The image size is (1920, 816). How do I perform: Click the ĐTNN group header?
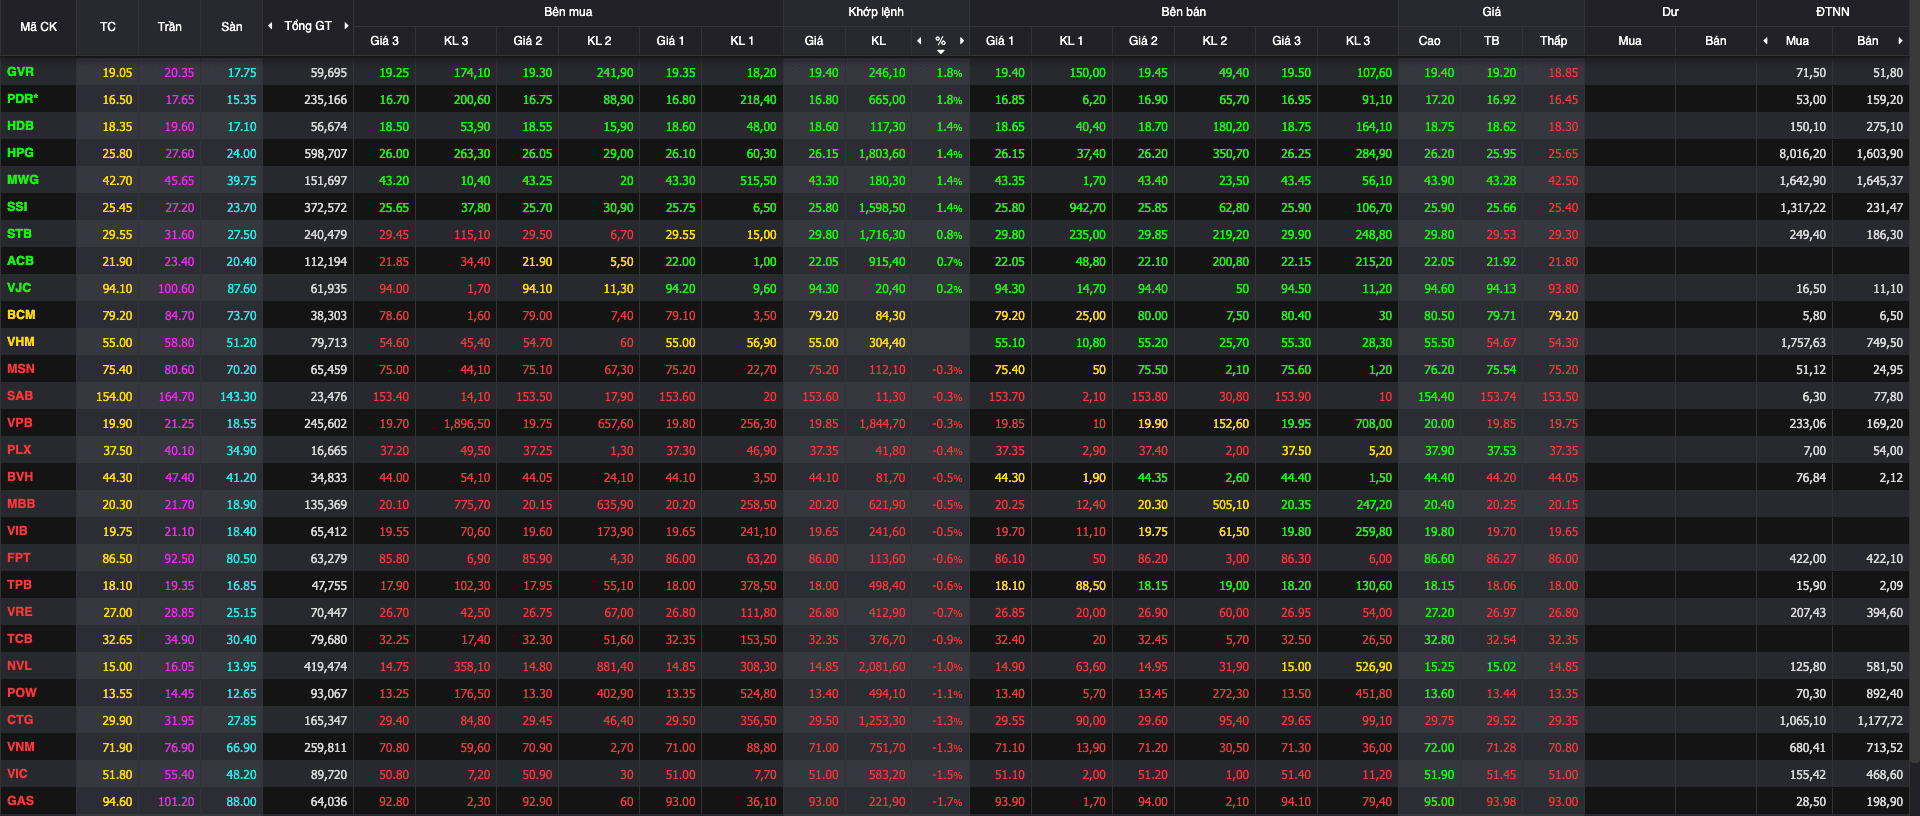click(1832, 12)
